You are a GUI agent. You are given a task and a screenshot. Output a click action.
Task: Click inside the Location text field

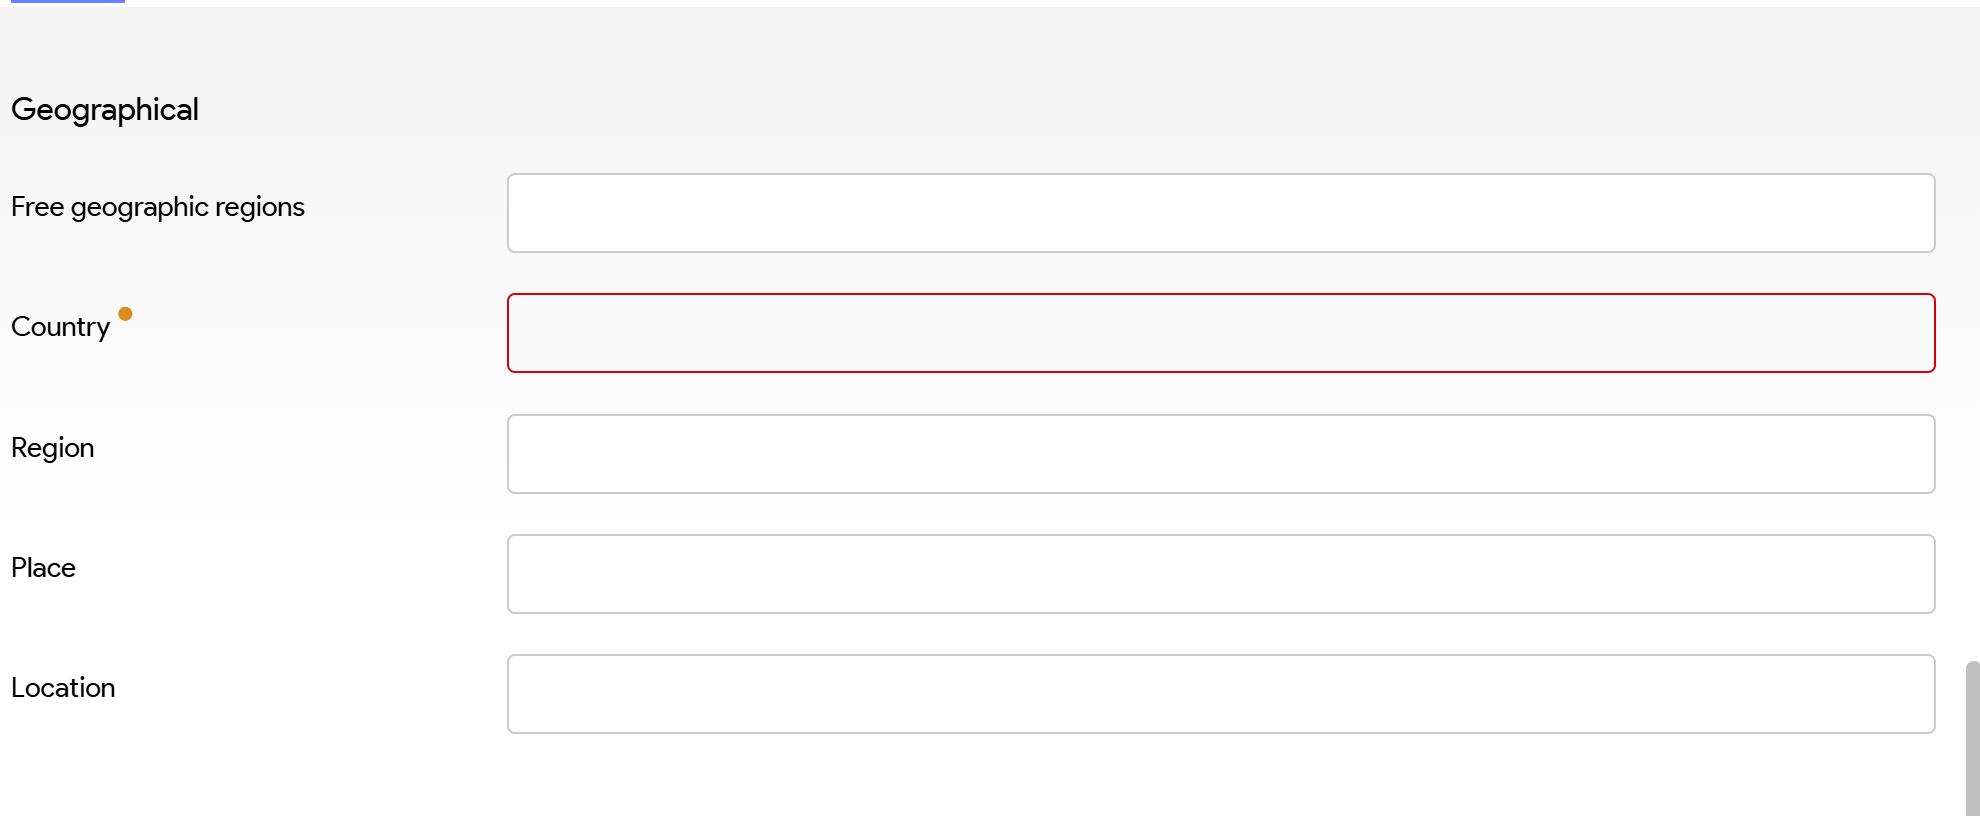pyautogui.click(x=1220, y=694)
